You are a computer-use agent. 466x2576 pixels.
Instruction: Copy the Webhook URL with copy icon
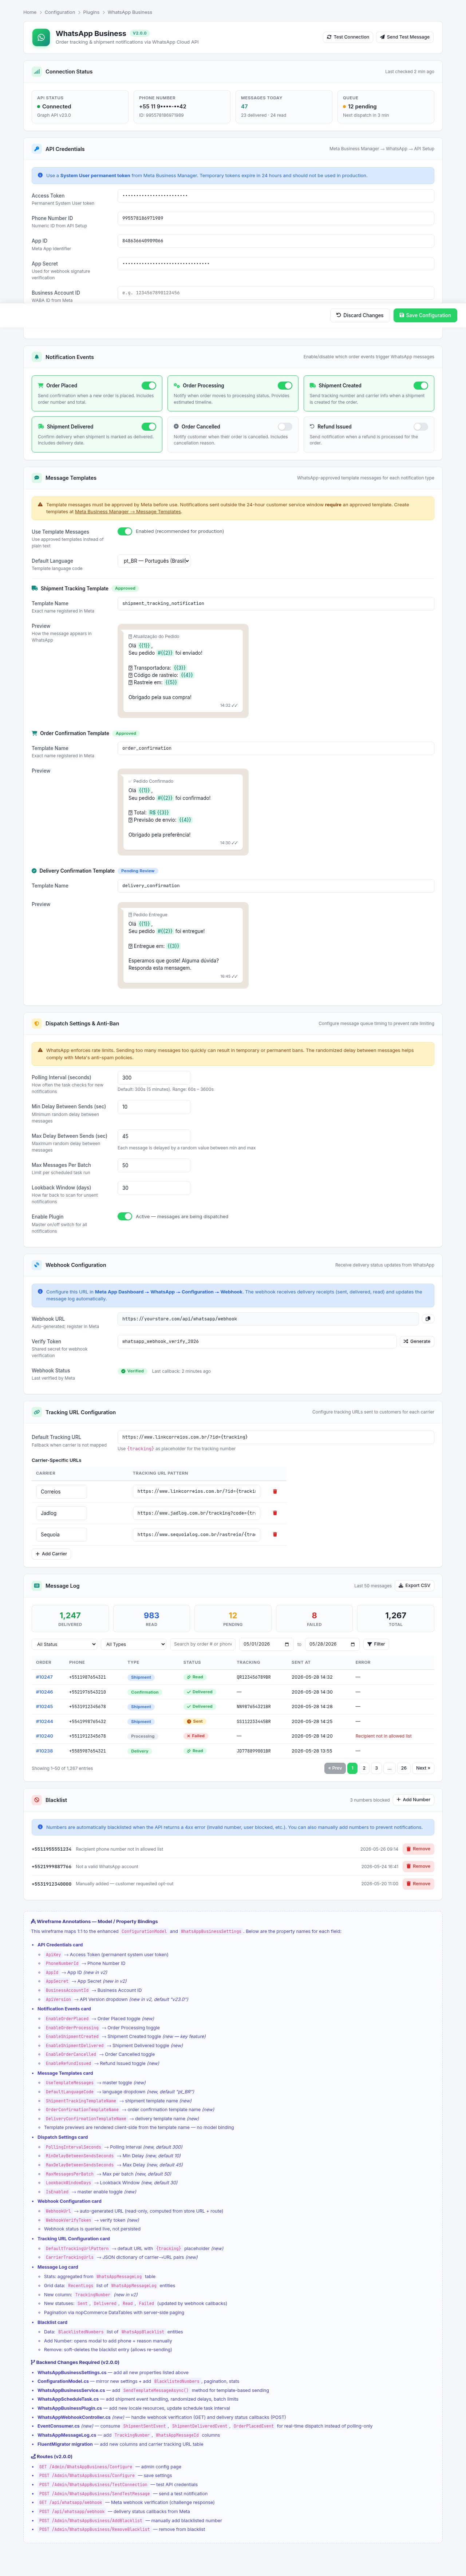(428, 1319)
